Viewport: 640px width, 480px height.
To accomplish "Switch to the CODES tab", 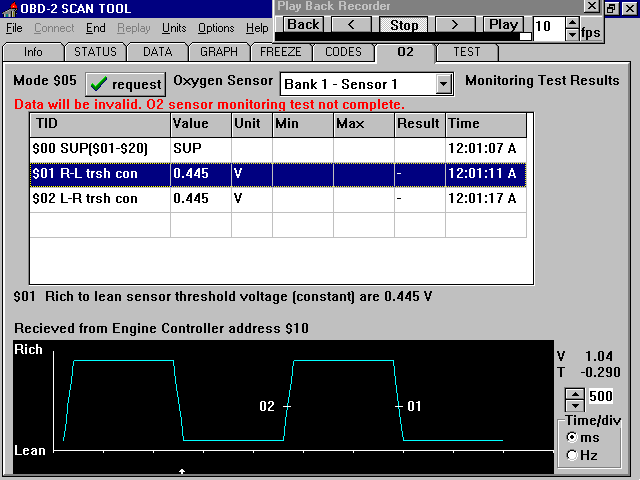I will (343, 52).
